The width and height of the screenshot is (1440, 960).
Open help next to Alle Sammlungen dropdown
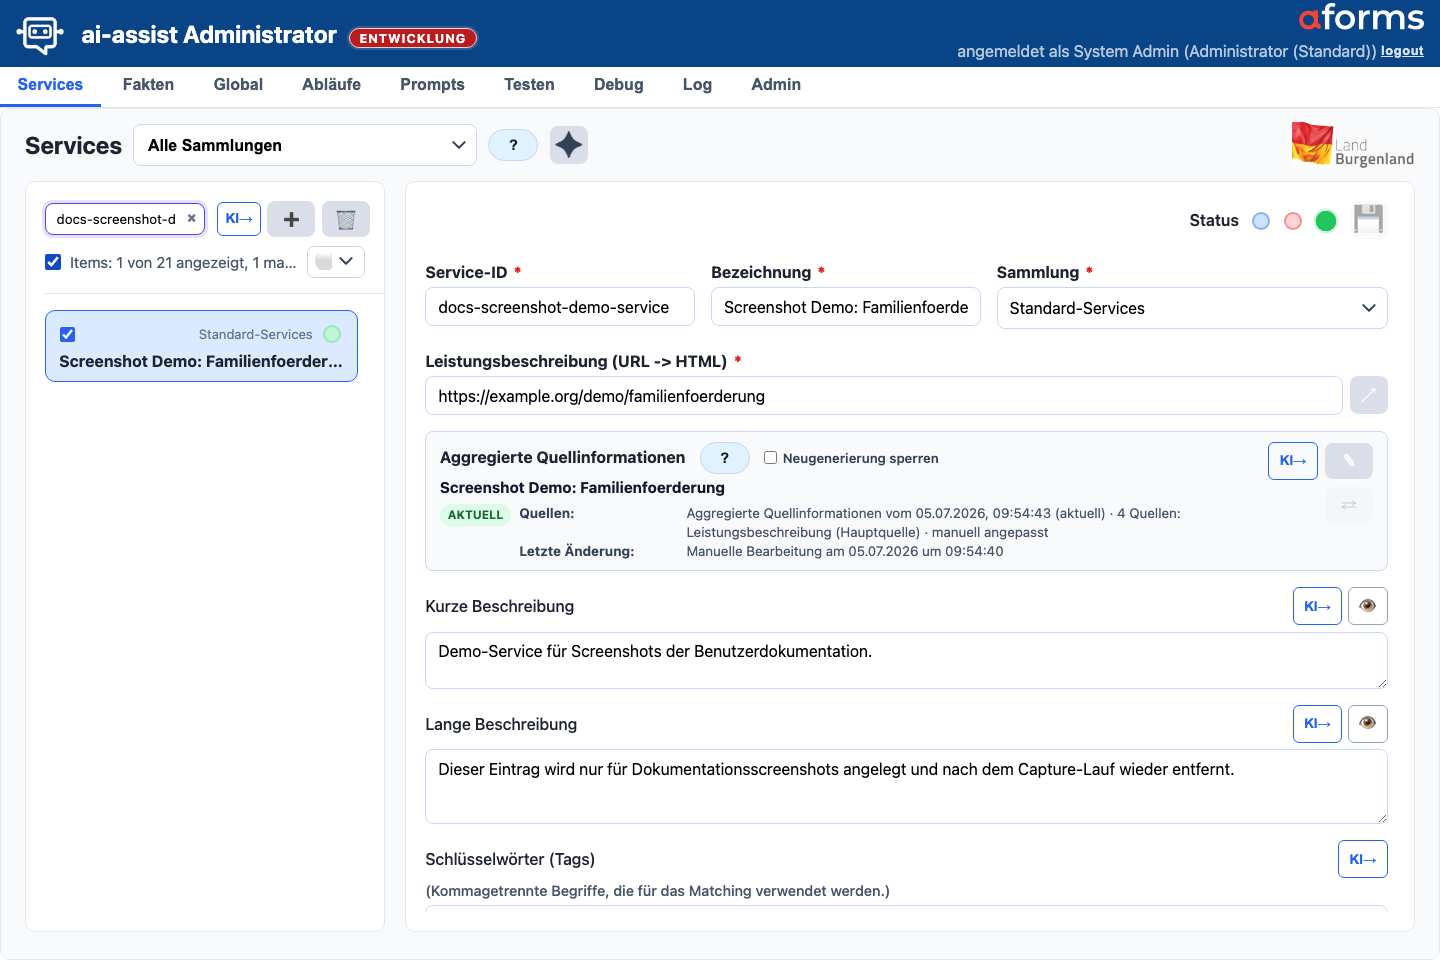tap(513, 145)
